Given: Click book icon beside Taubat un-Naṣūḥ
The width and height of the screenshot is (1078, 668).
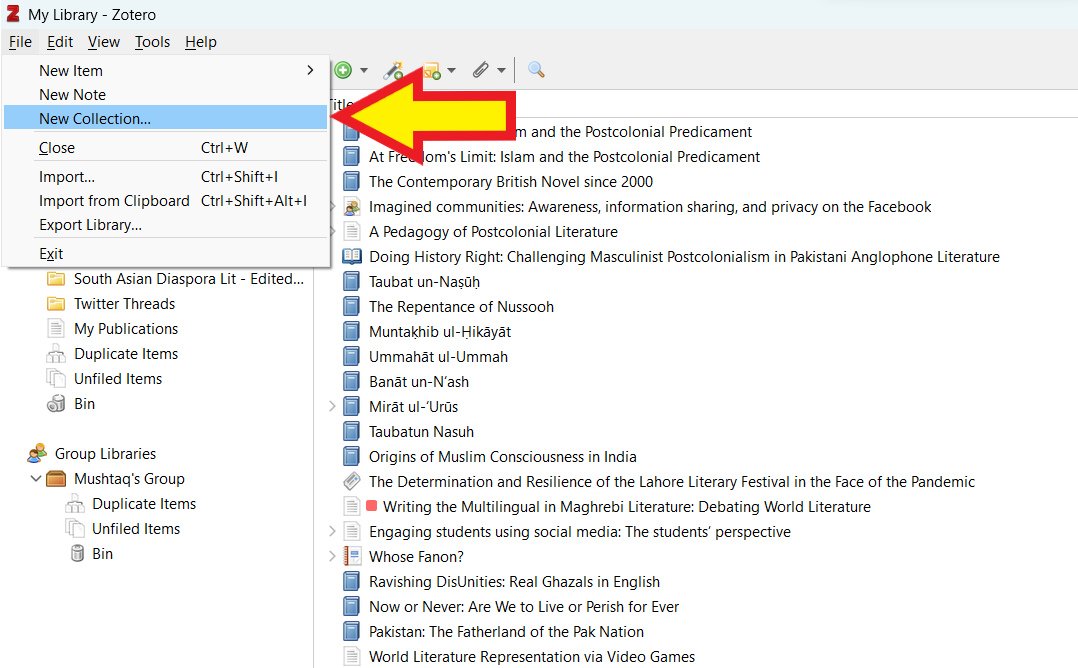Looking at the screenshot, I should (x=351, y=282).
